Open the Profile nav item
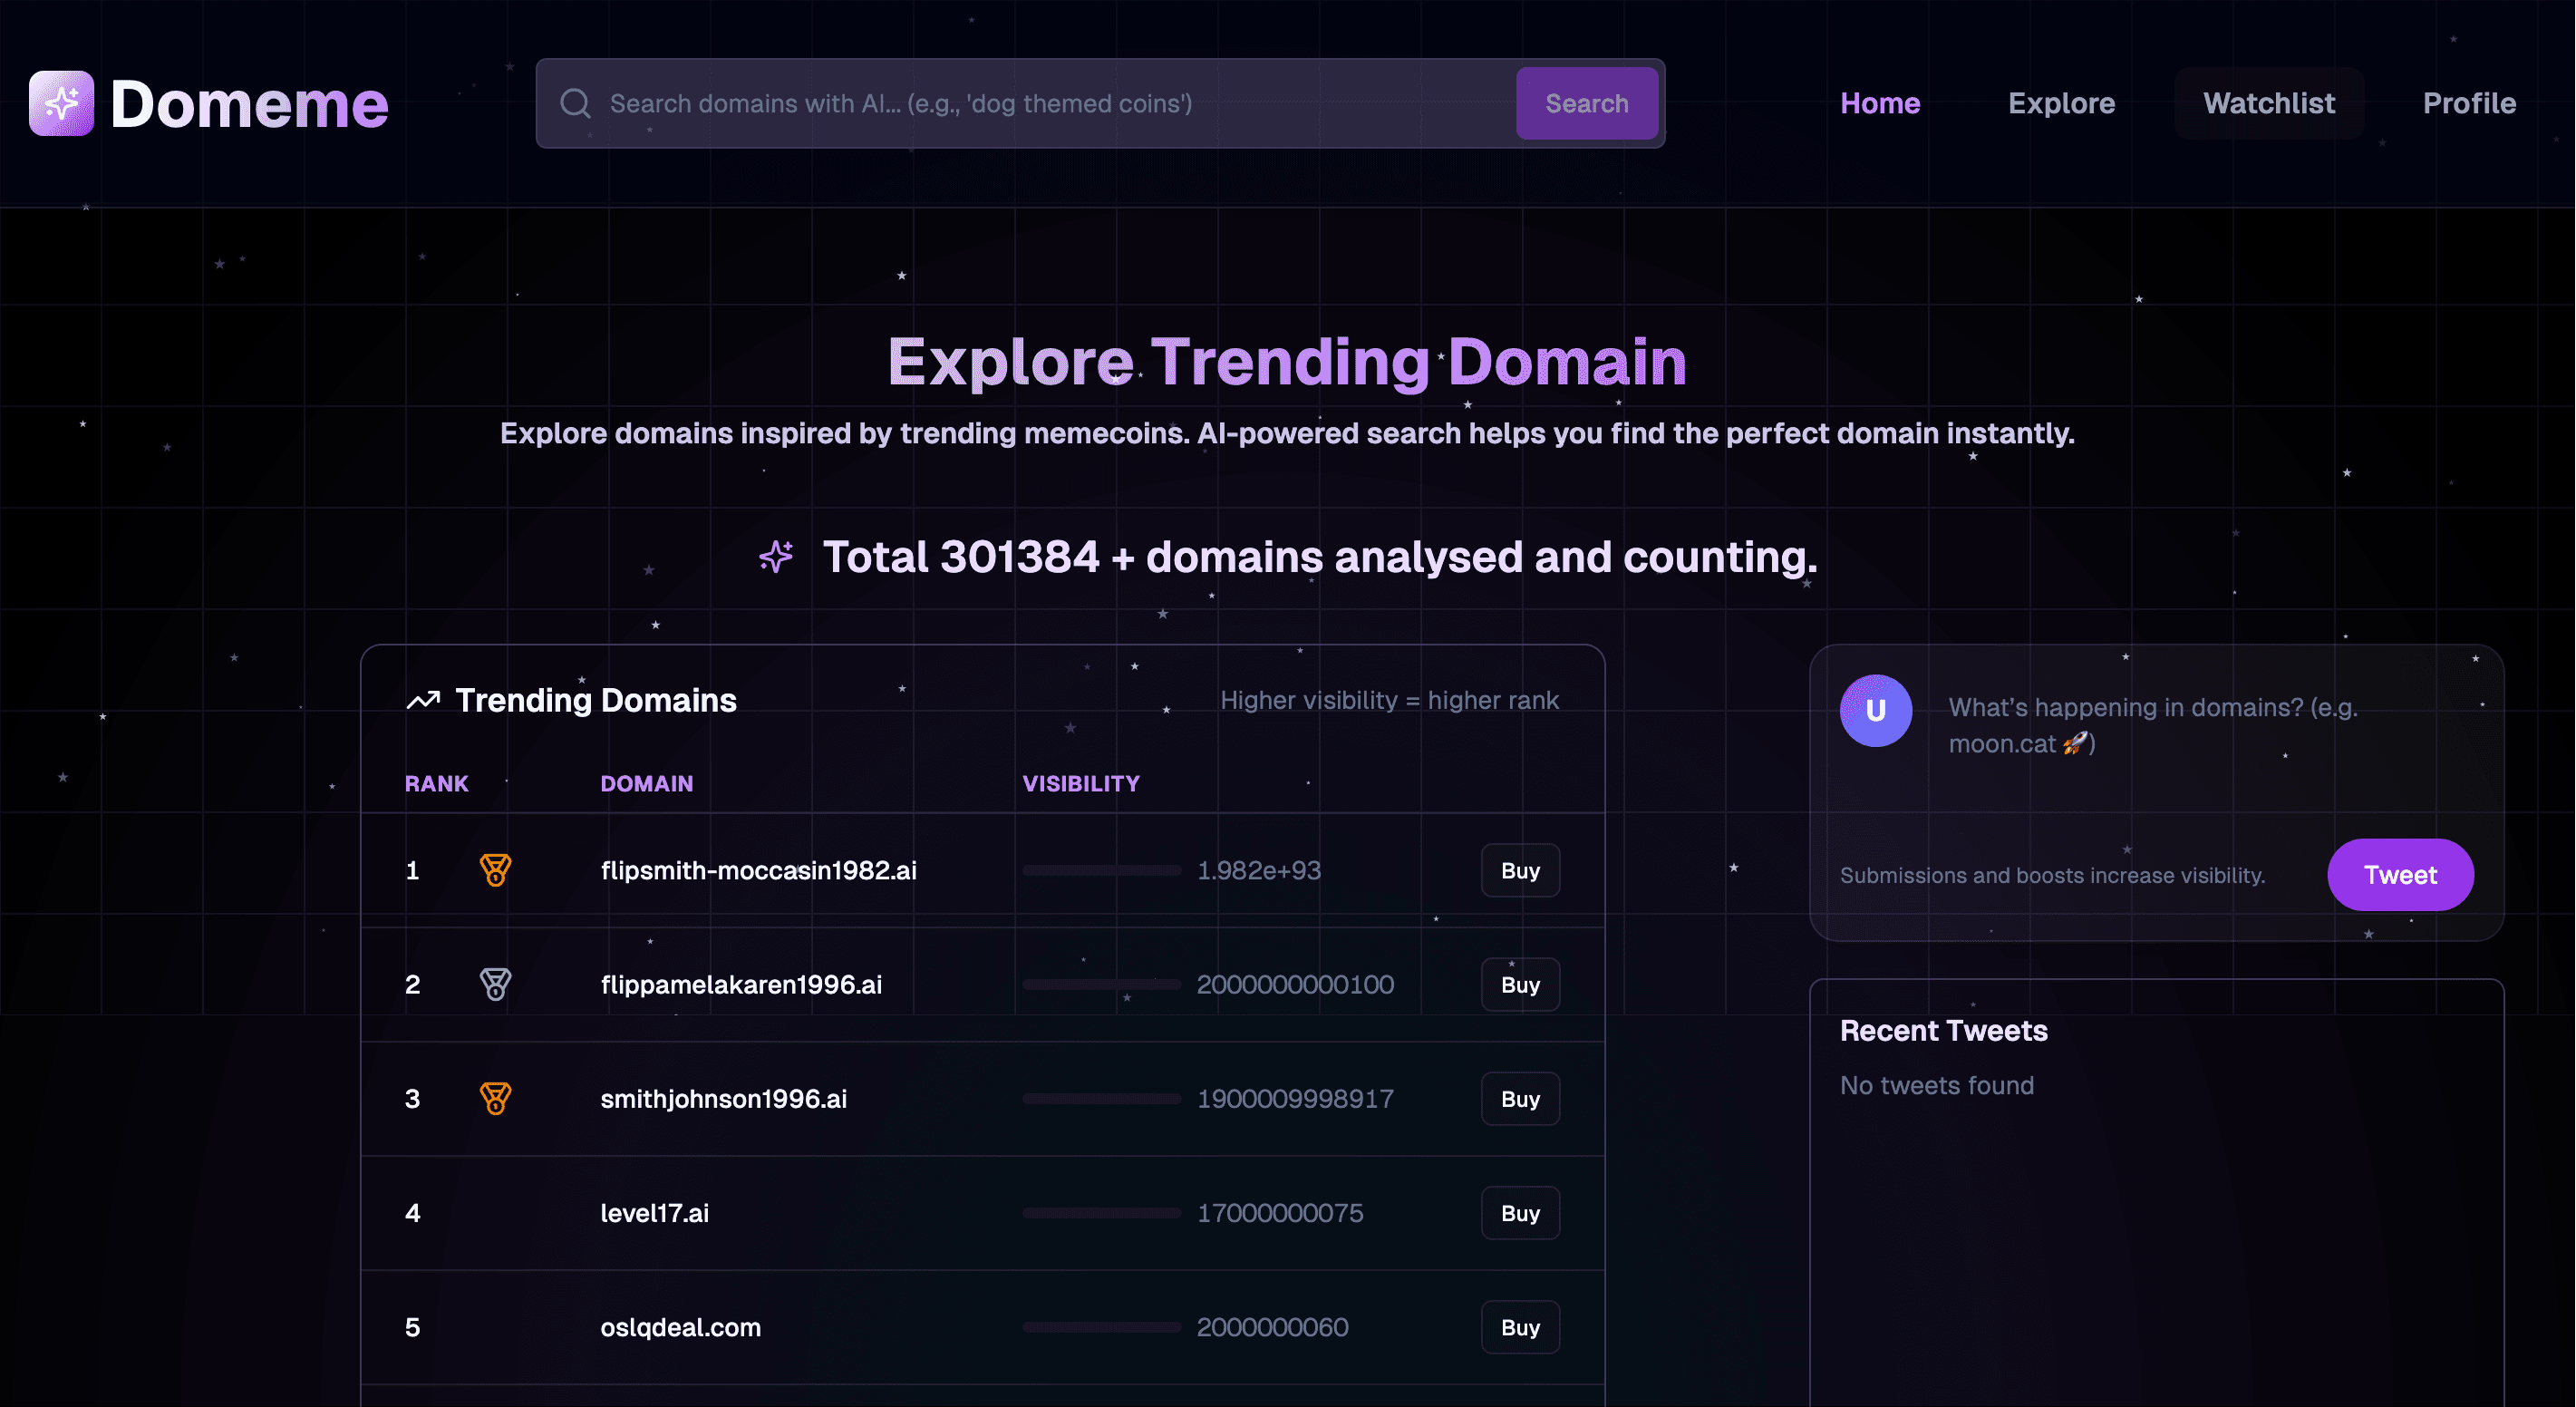Screen dimensions: 2576x1407 tap(2468, 103)
